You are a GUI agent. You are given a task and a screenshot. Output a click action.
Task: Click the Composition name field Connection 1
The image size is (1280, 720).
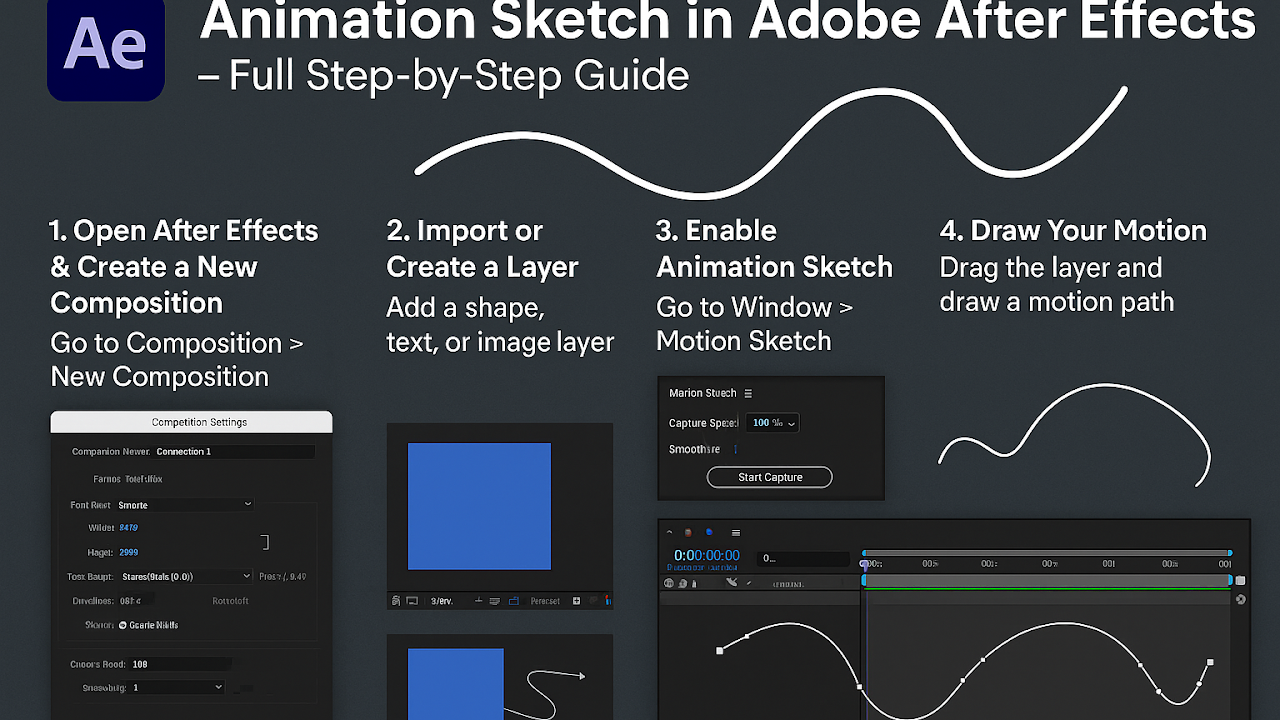point(234,452)
